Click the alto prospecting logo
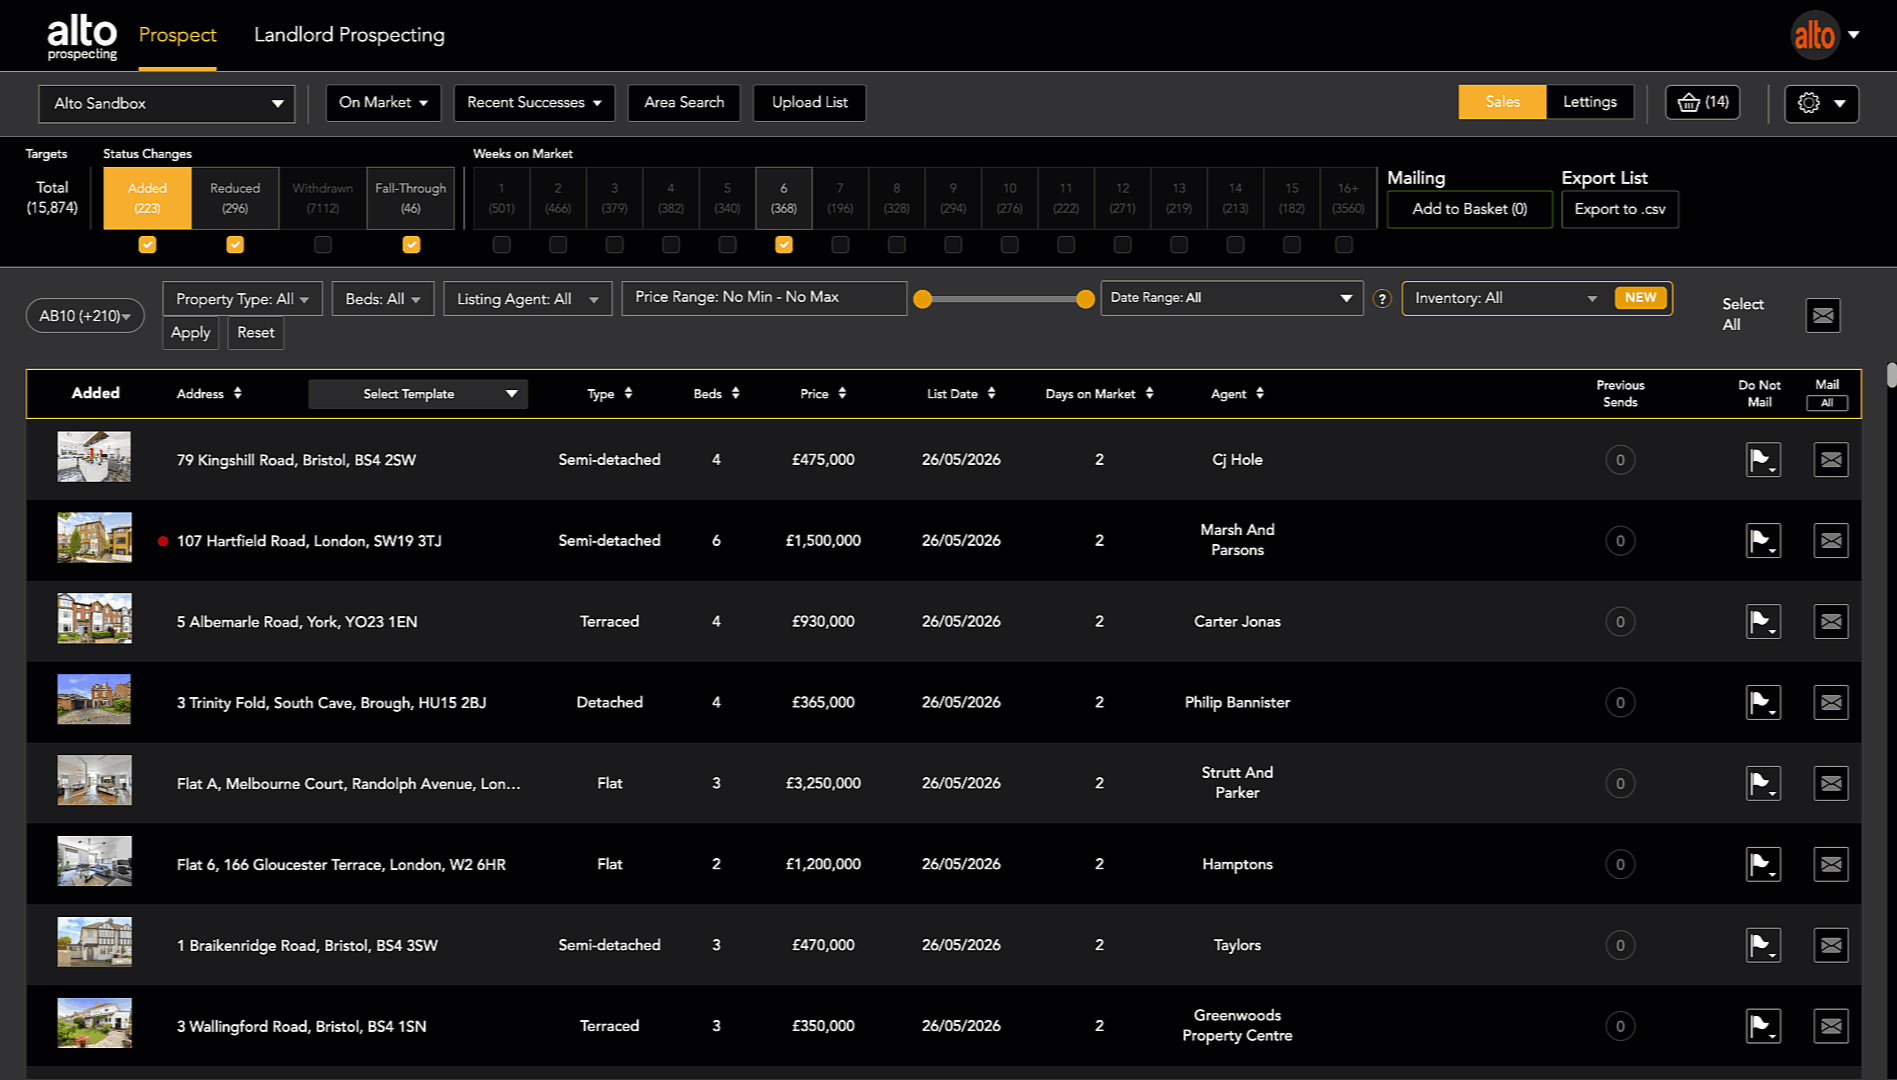This screenshot has height=1080, width=1897. (x=82, y=36)
